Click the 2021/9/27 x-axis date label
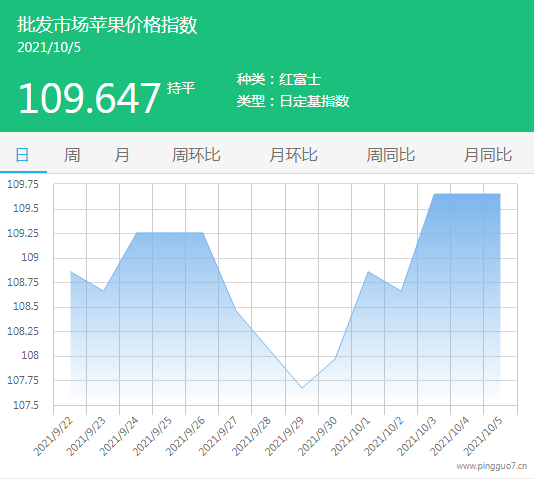Viewport: 534px width, 479px height. click(218, 436)
